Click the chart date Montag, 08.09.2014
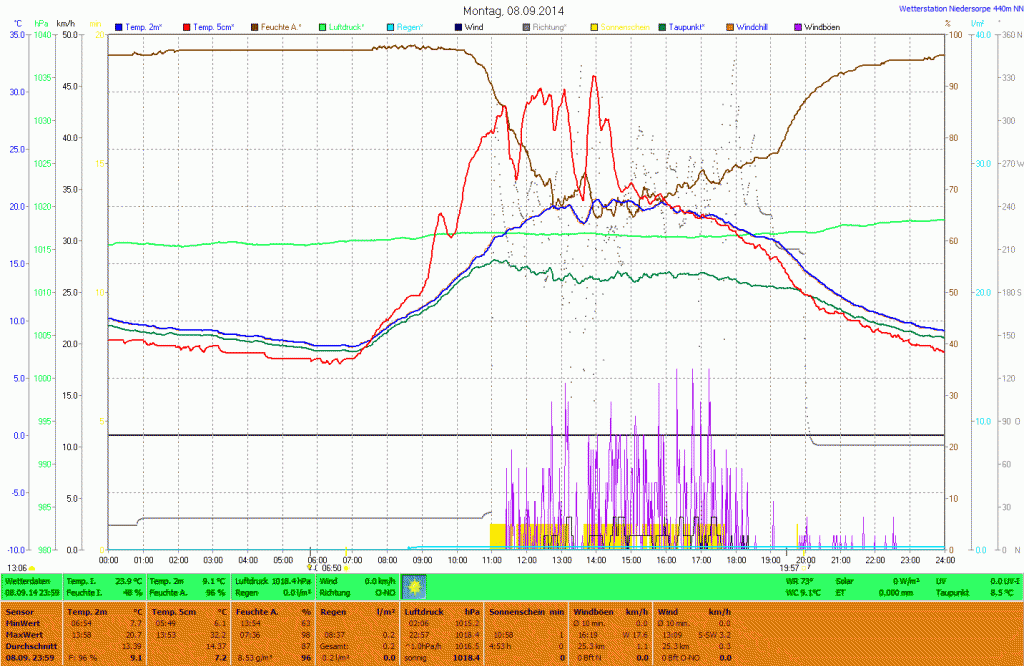The width and height of the screenshot is (1024, 666). point(513,10)
